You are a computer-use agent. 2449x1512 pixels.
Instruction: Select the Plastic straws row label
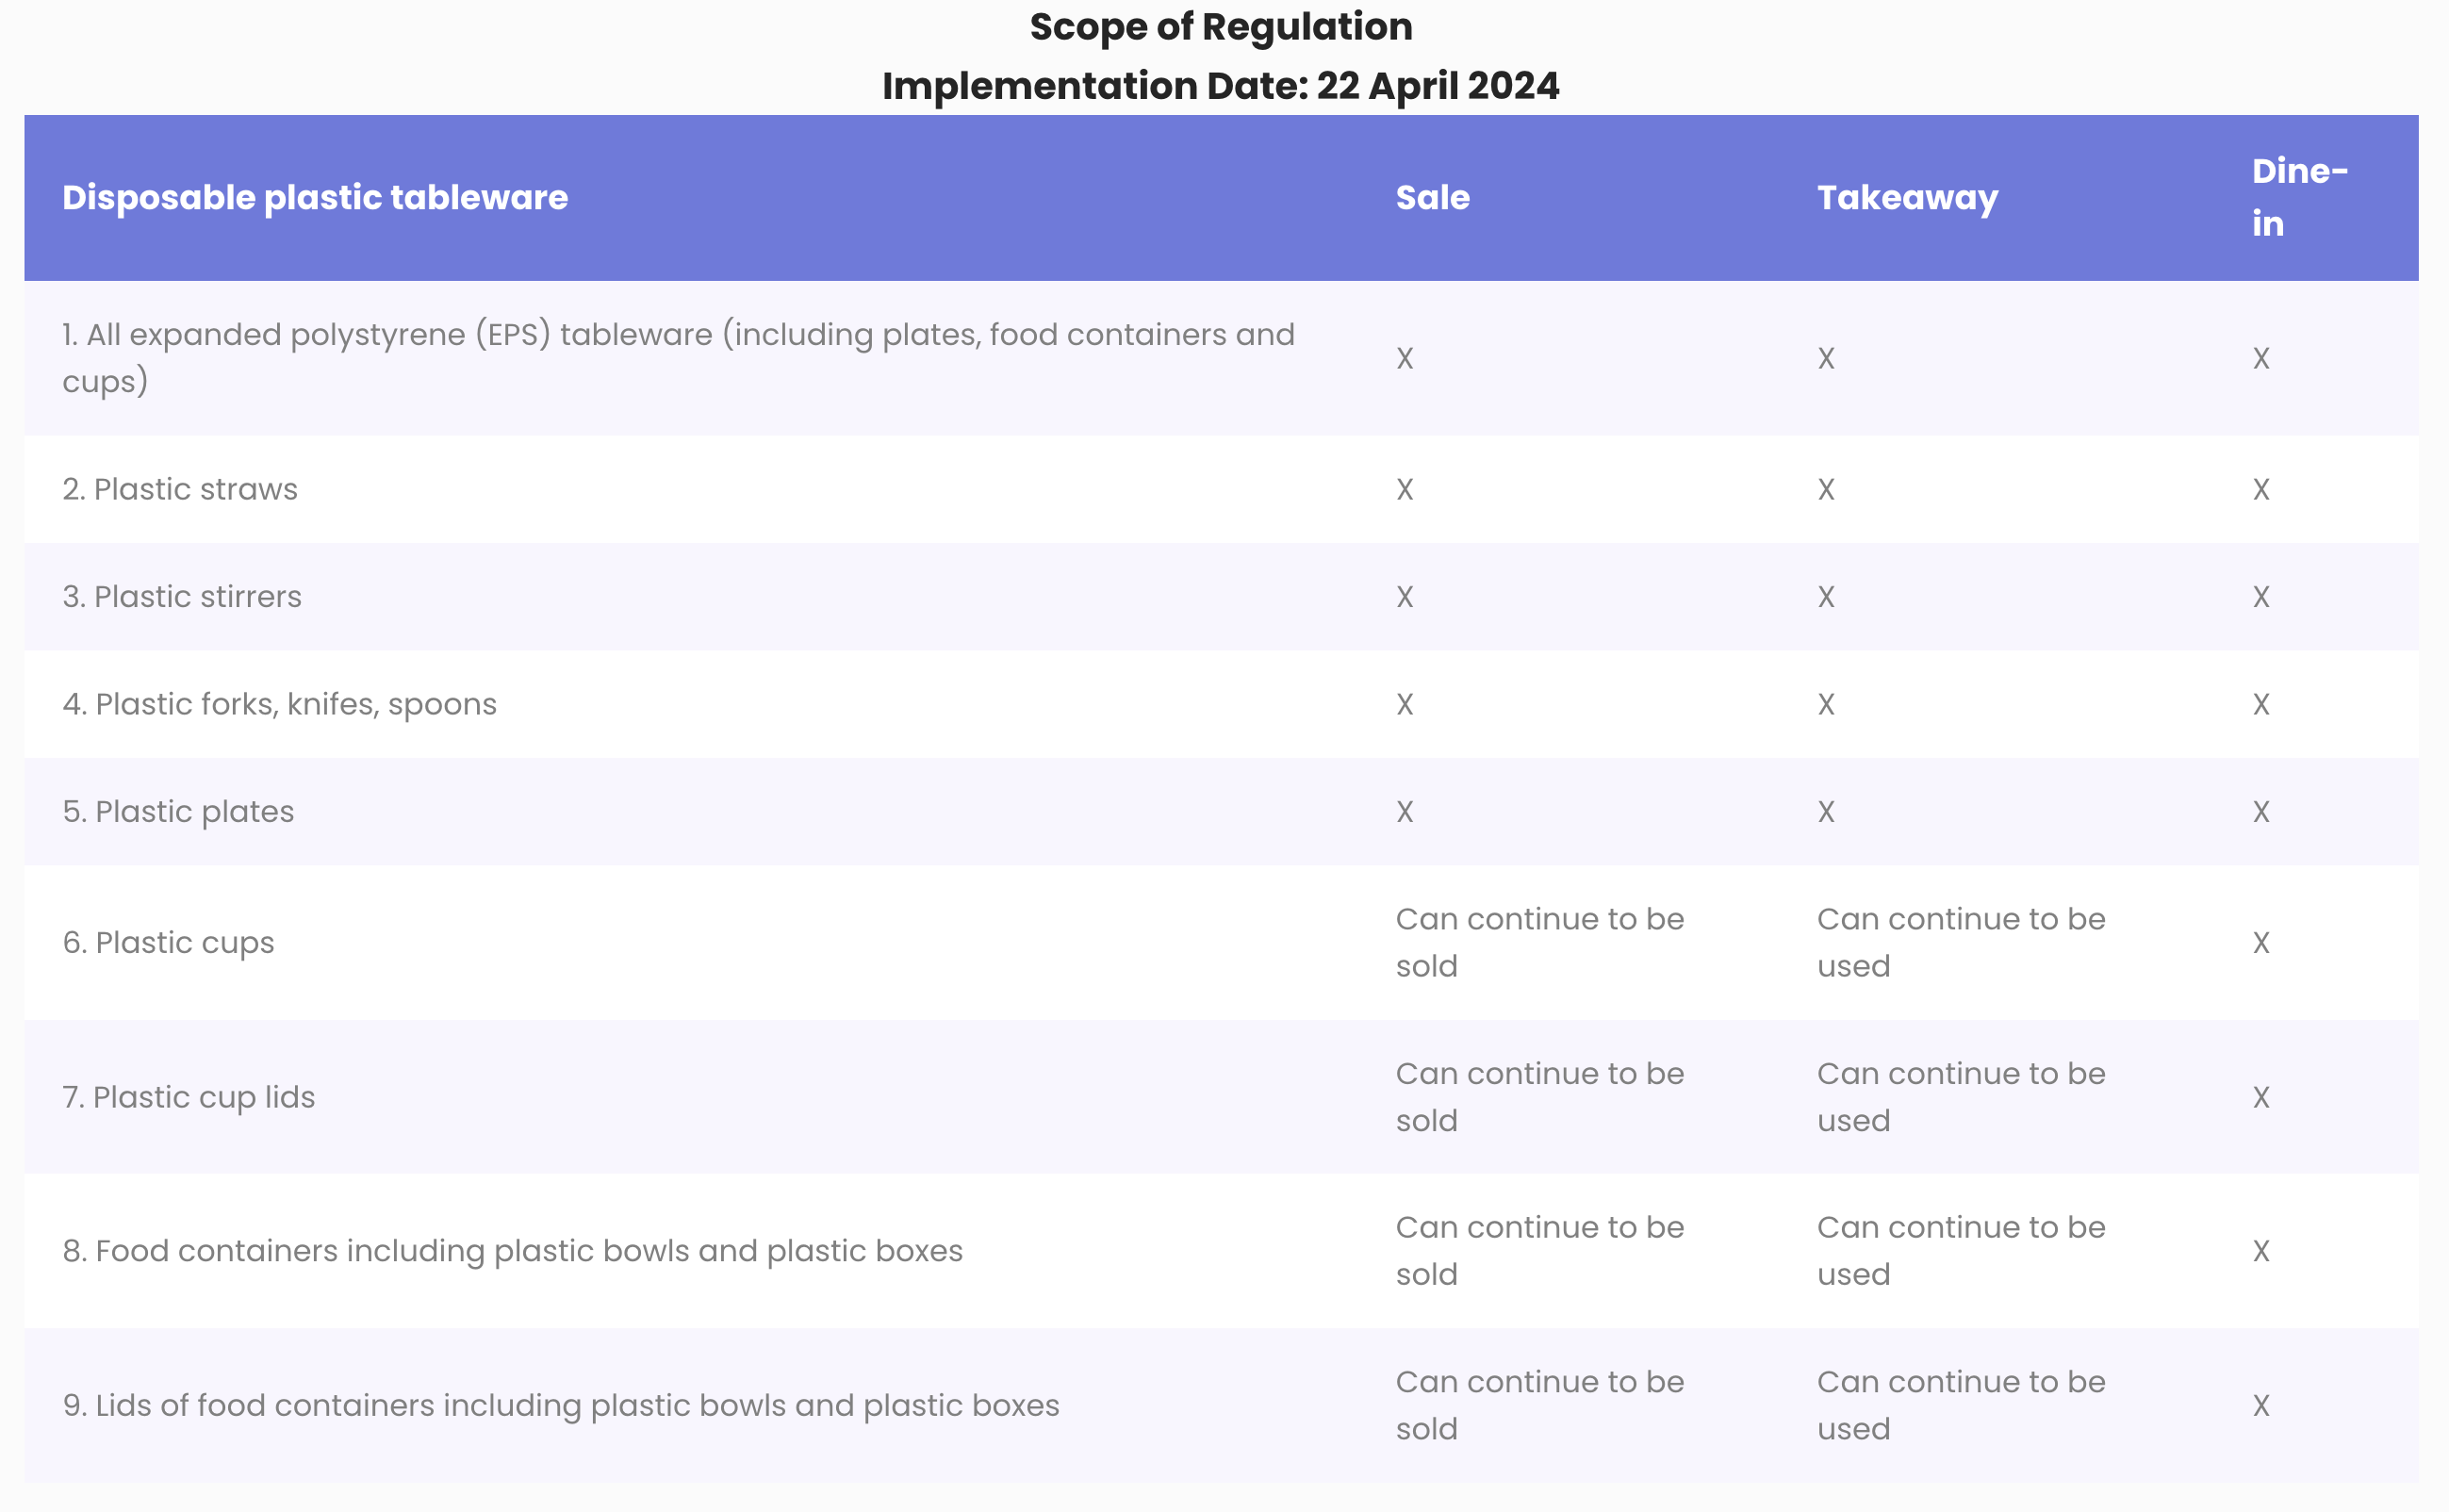tap(180, 489)
